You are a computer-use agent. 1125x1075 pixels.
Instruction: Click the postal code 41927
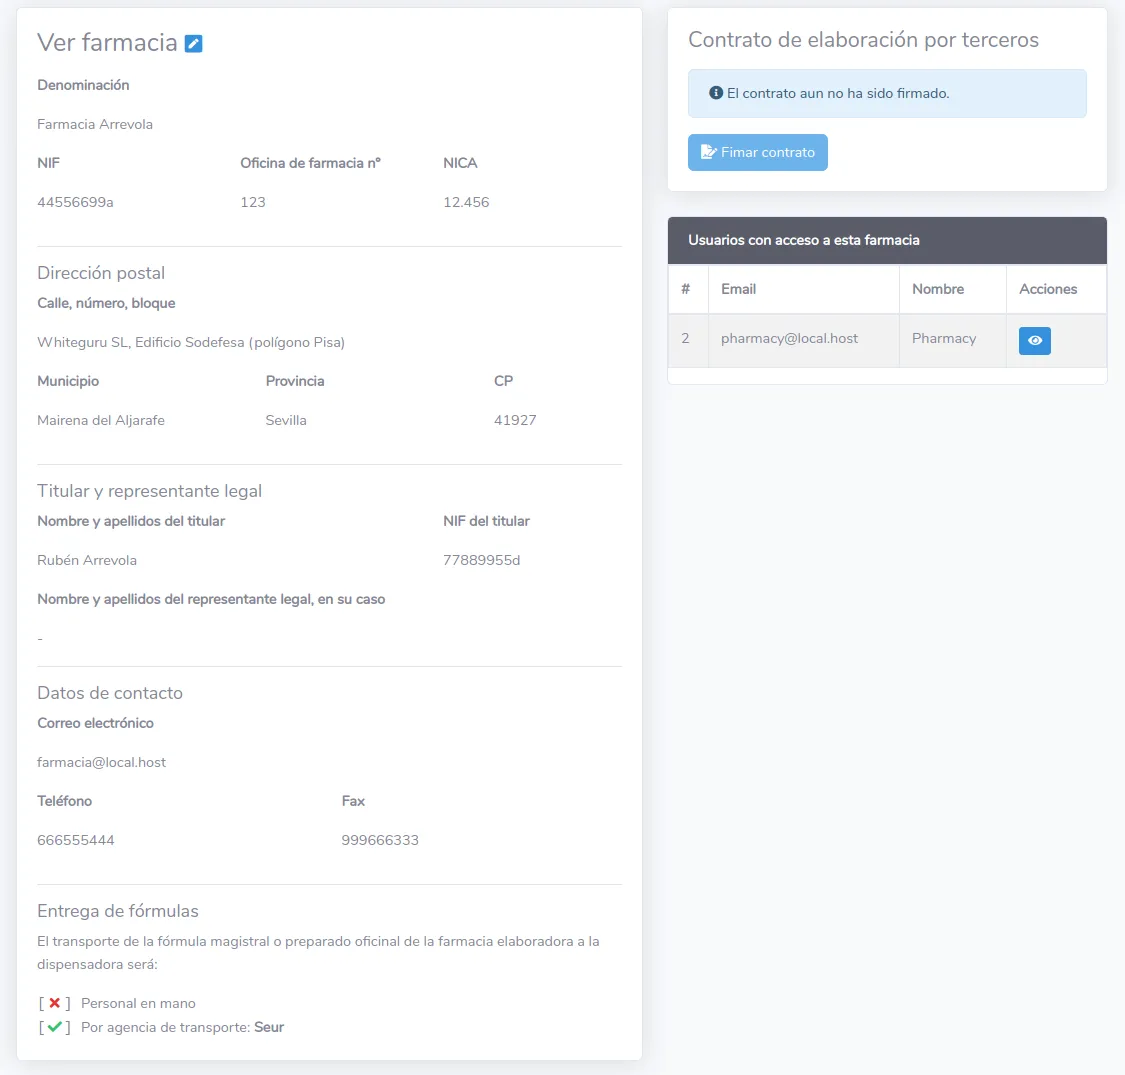click(515, 421)
